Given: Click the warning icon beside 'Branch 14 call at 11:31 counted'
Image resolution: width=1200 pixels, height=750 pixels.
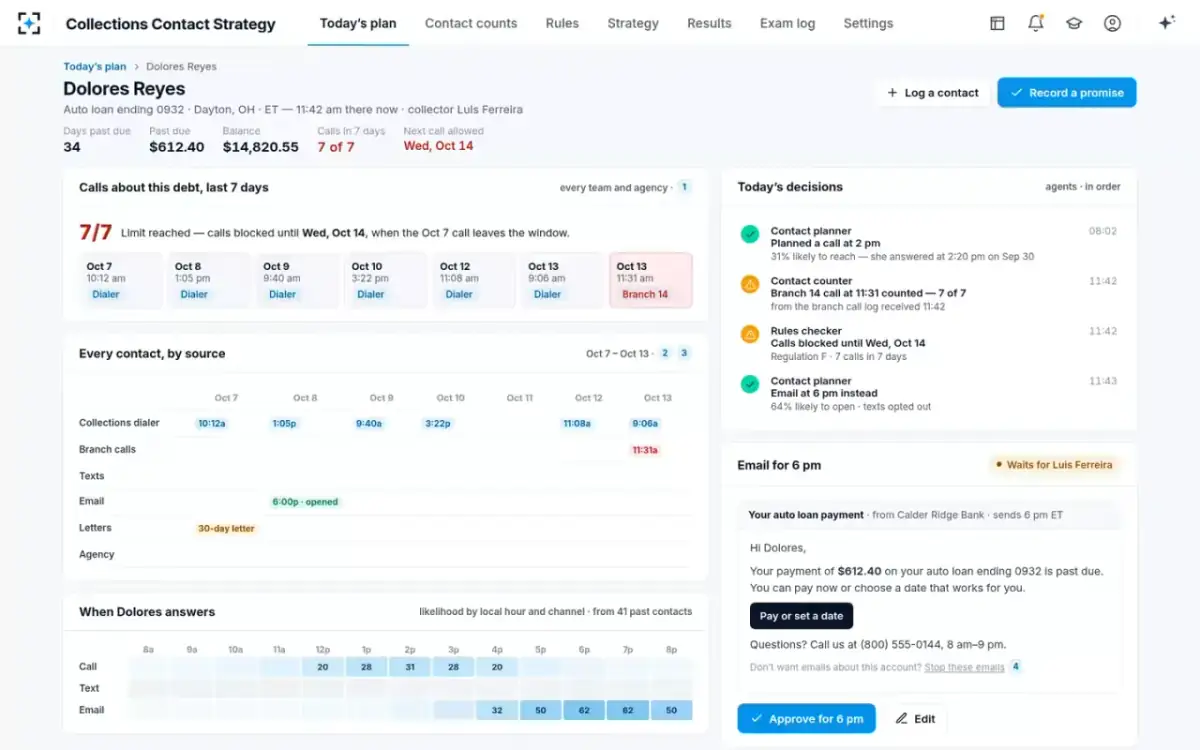Looking at the screenshot, I should (x=749, y=284).
